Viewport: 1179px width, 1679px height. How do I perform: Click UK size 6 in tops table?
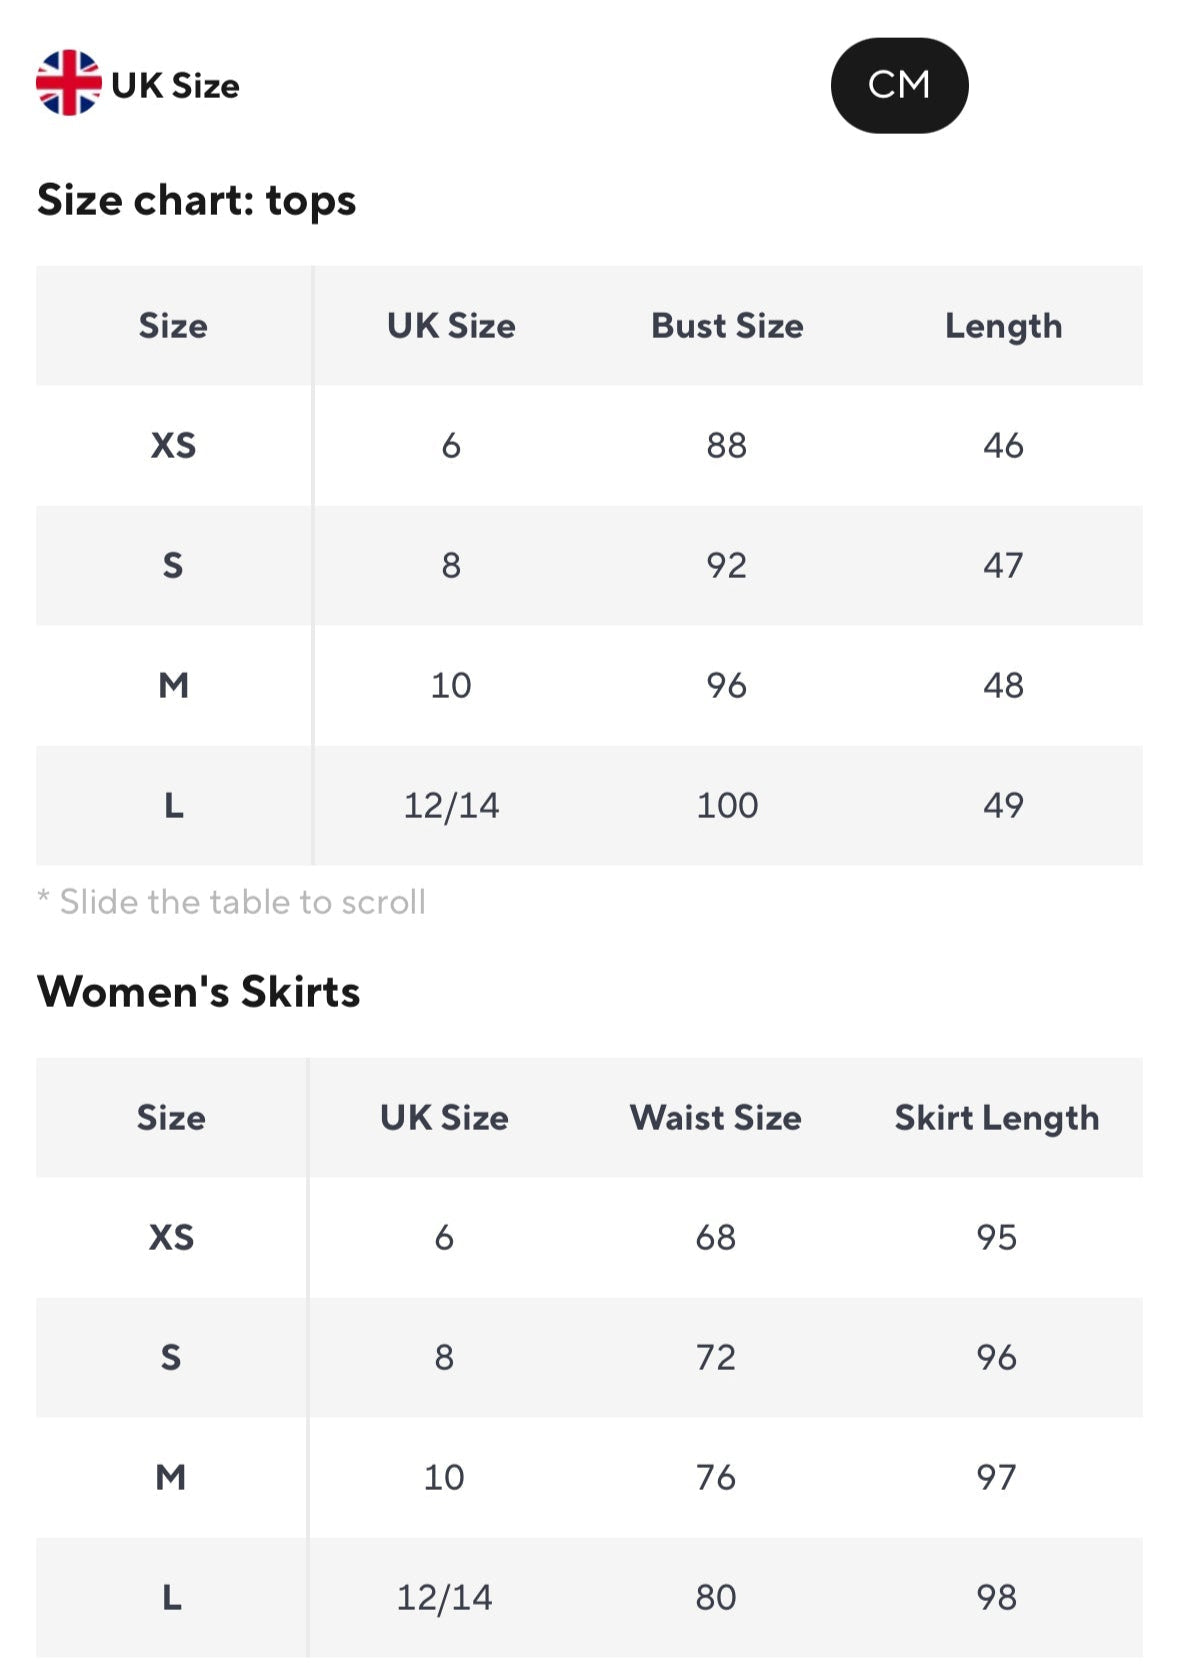pyautogui.click(x=451, y=446)
